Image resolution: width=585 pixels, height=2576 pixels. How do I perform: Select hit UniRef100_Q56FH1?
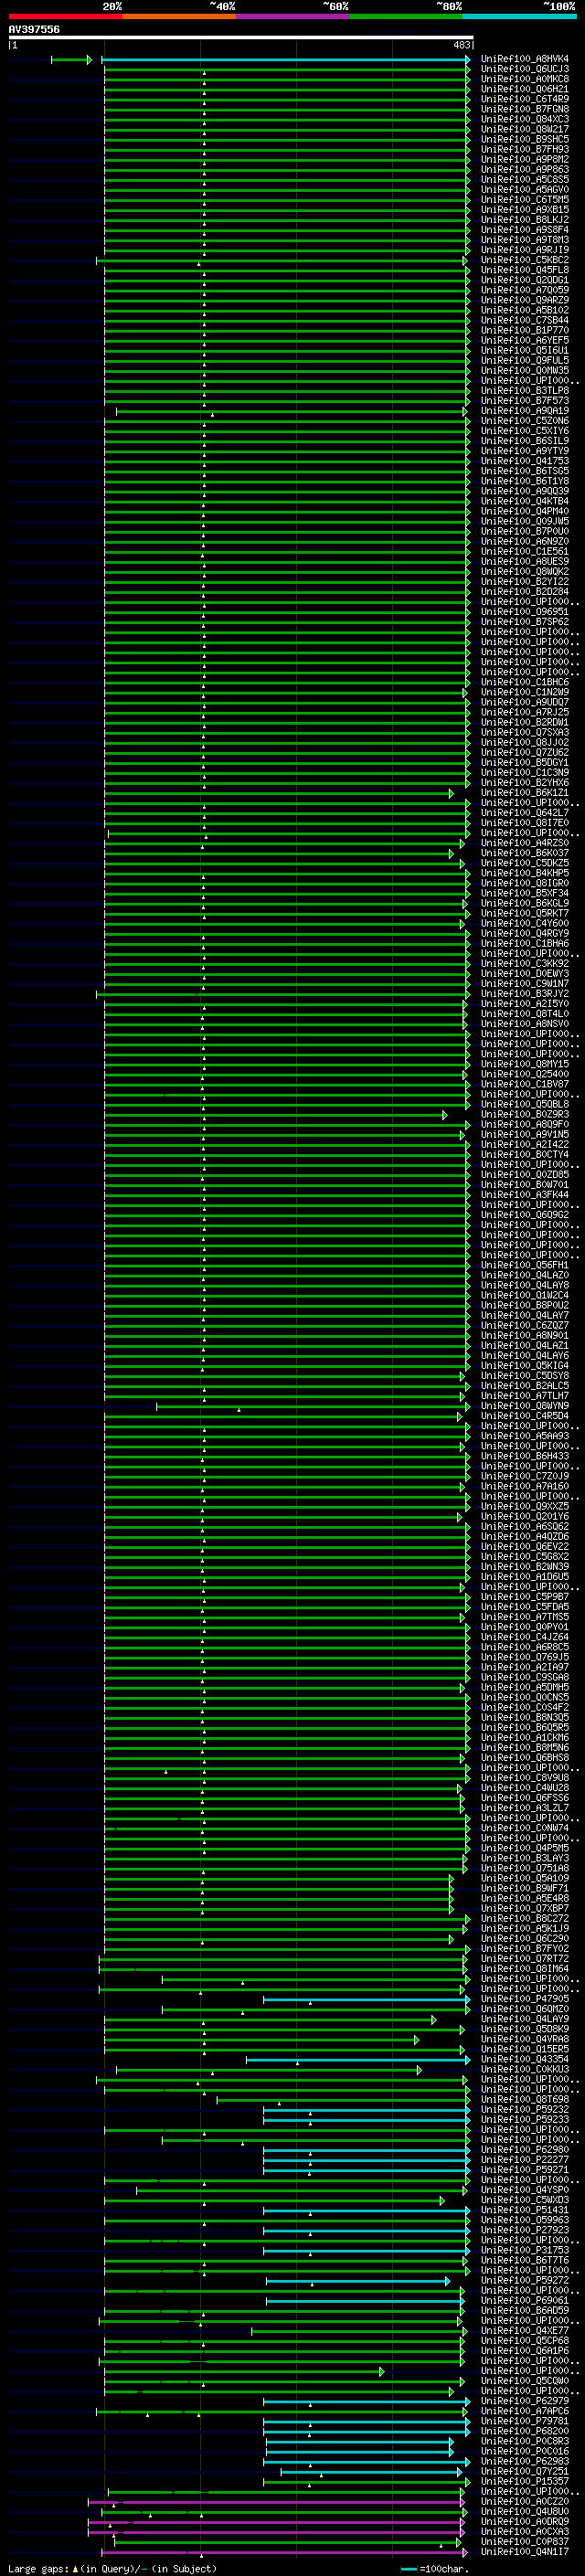524,1265
